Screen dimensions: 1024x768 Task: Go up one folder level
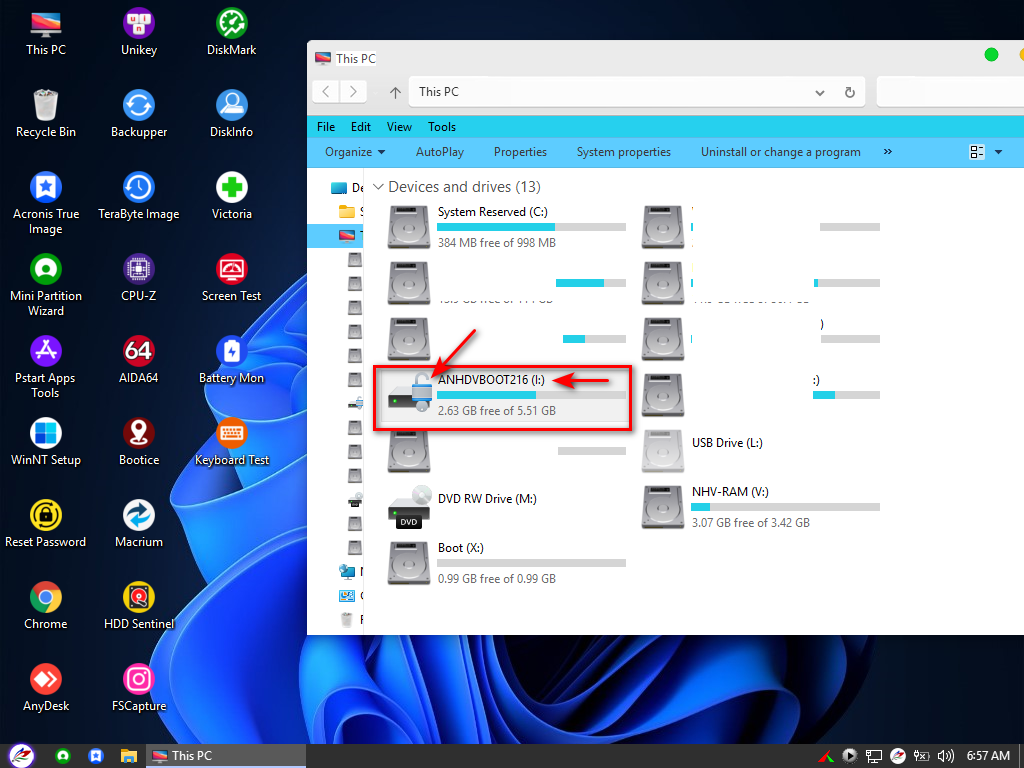(x=395, y=92)
